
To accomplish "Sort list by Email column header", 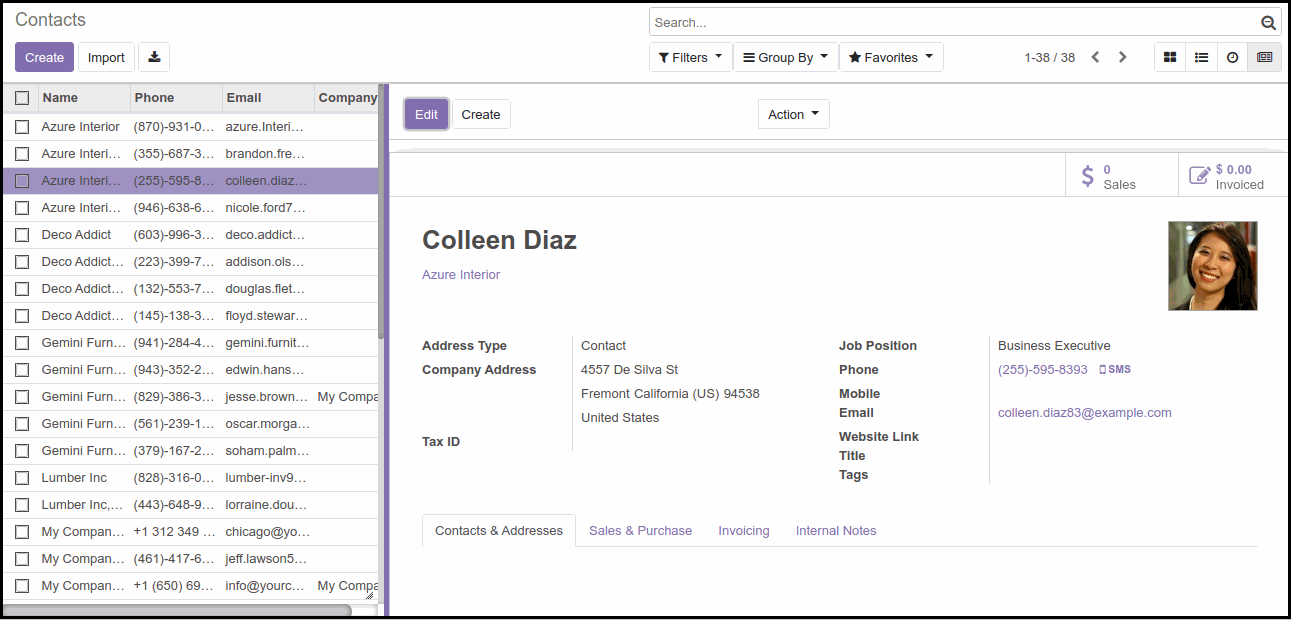I will pos(268,98).
